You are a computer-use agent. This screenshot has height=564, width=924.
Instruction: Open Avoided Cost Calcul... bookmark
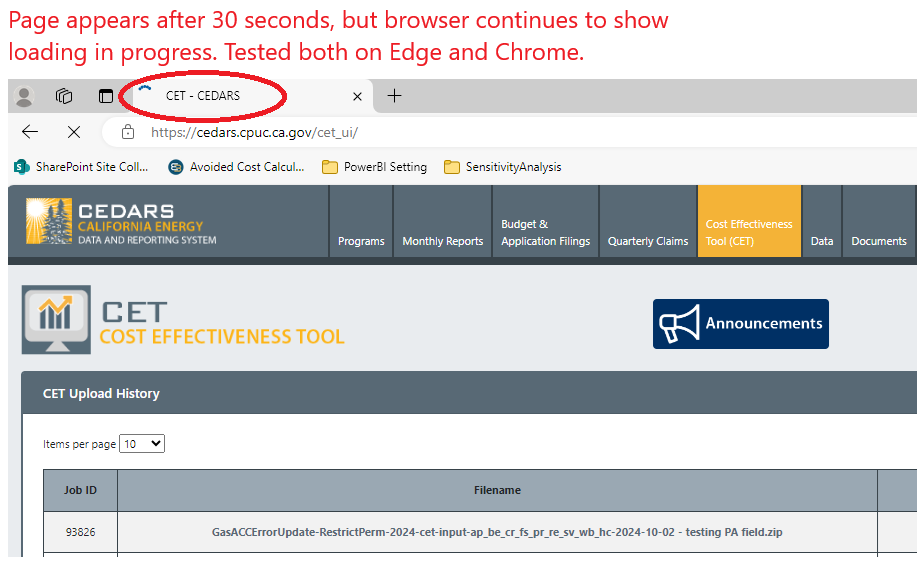237,167
